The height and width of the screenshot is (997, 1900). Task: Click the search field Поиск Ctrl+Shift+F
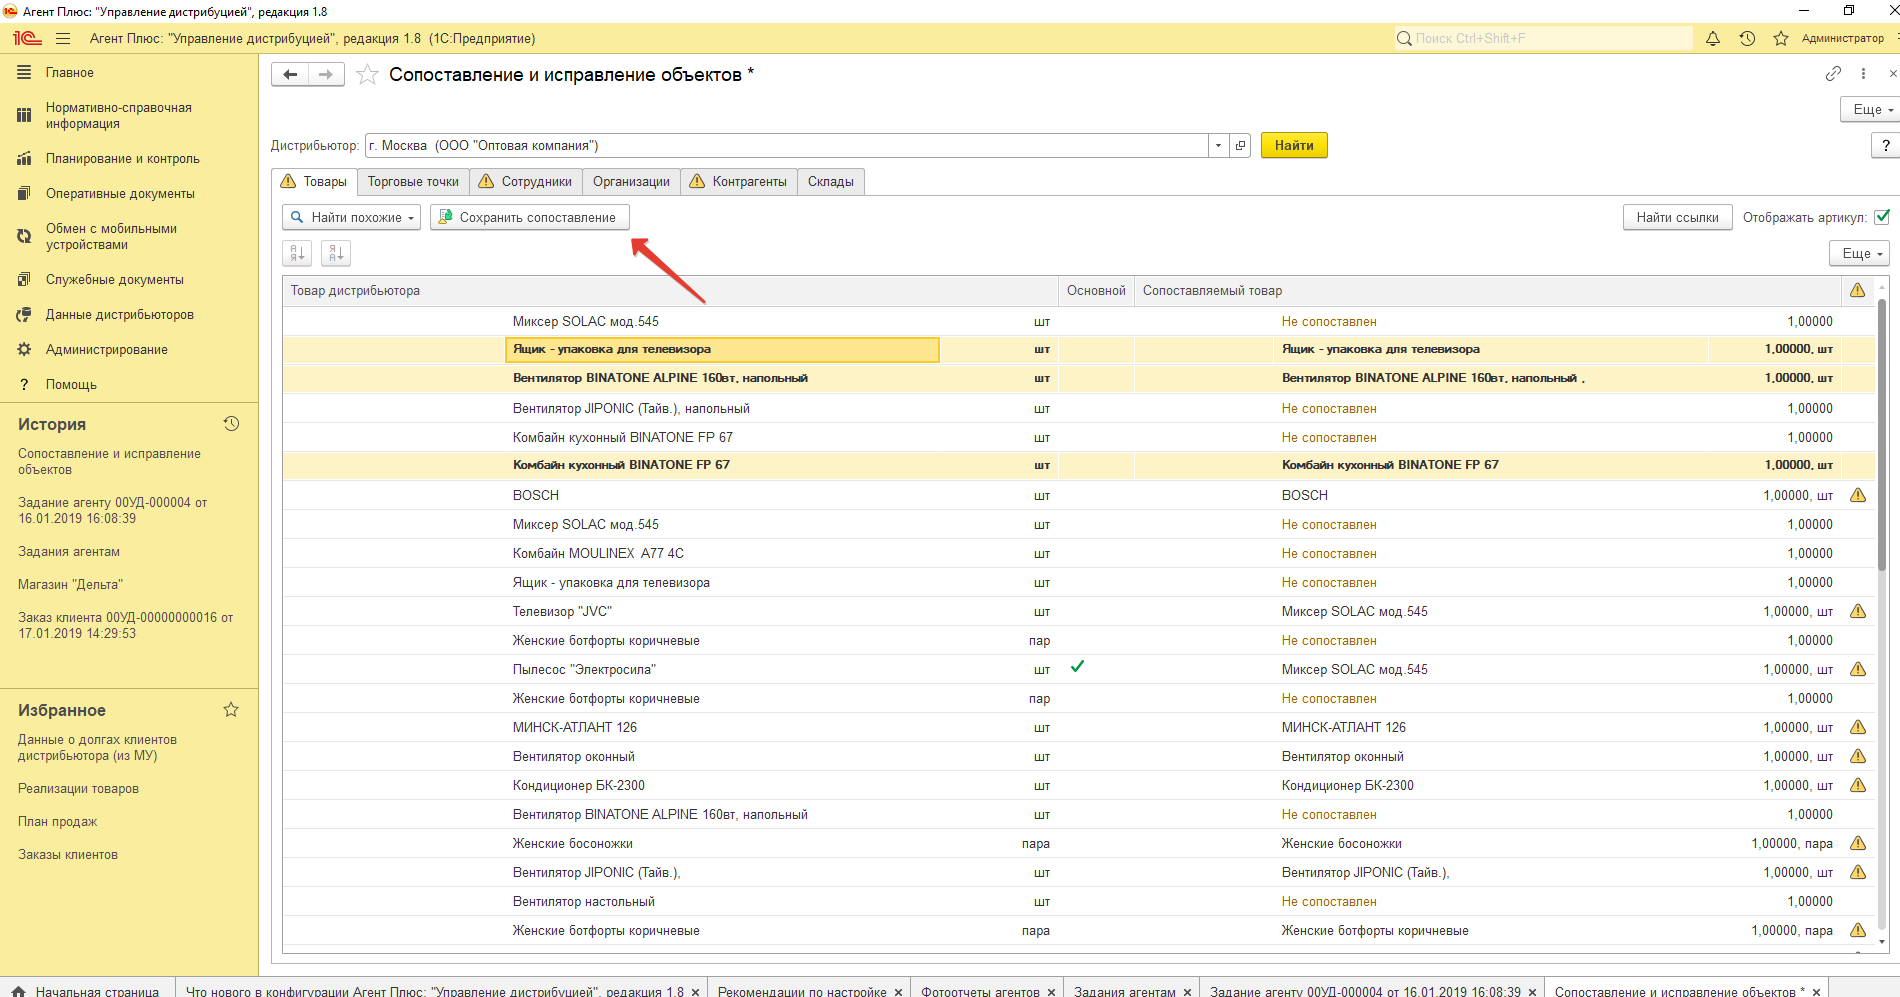click(x=1543, y=38)
